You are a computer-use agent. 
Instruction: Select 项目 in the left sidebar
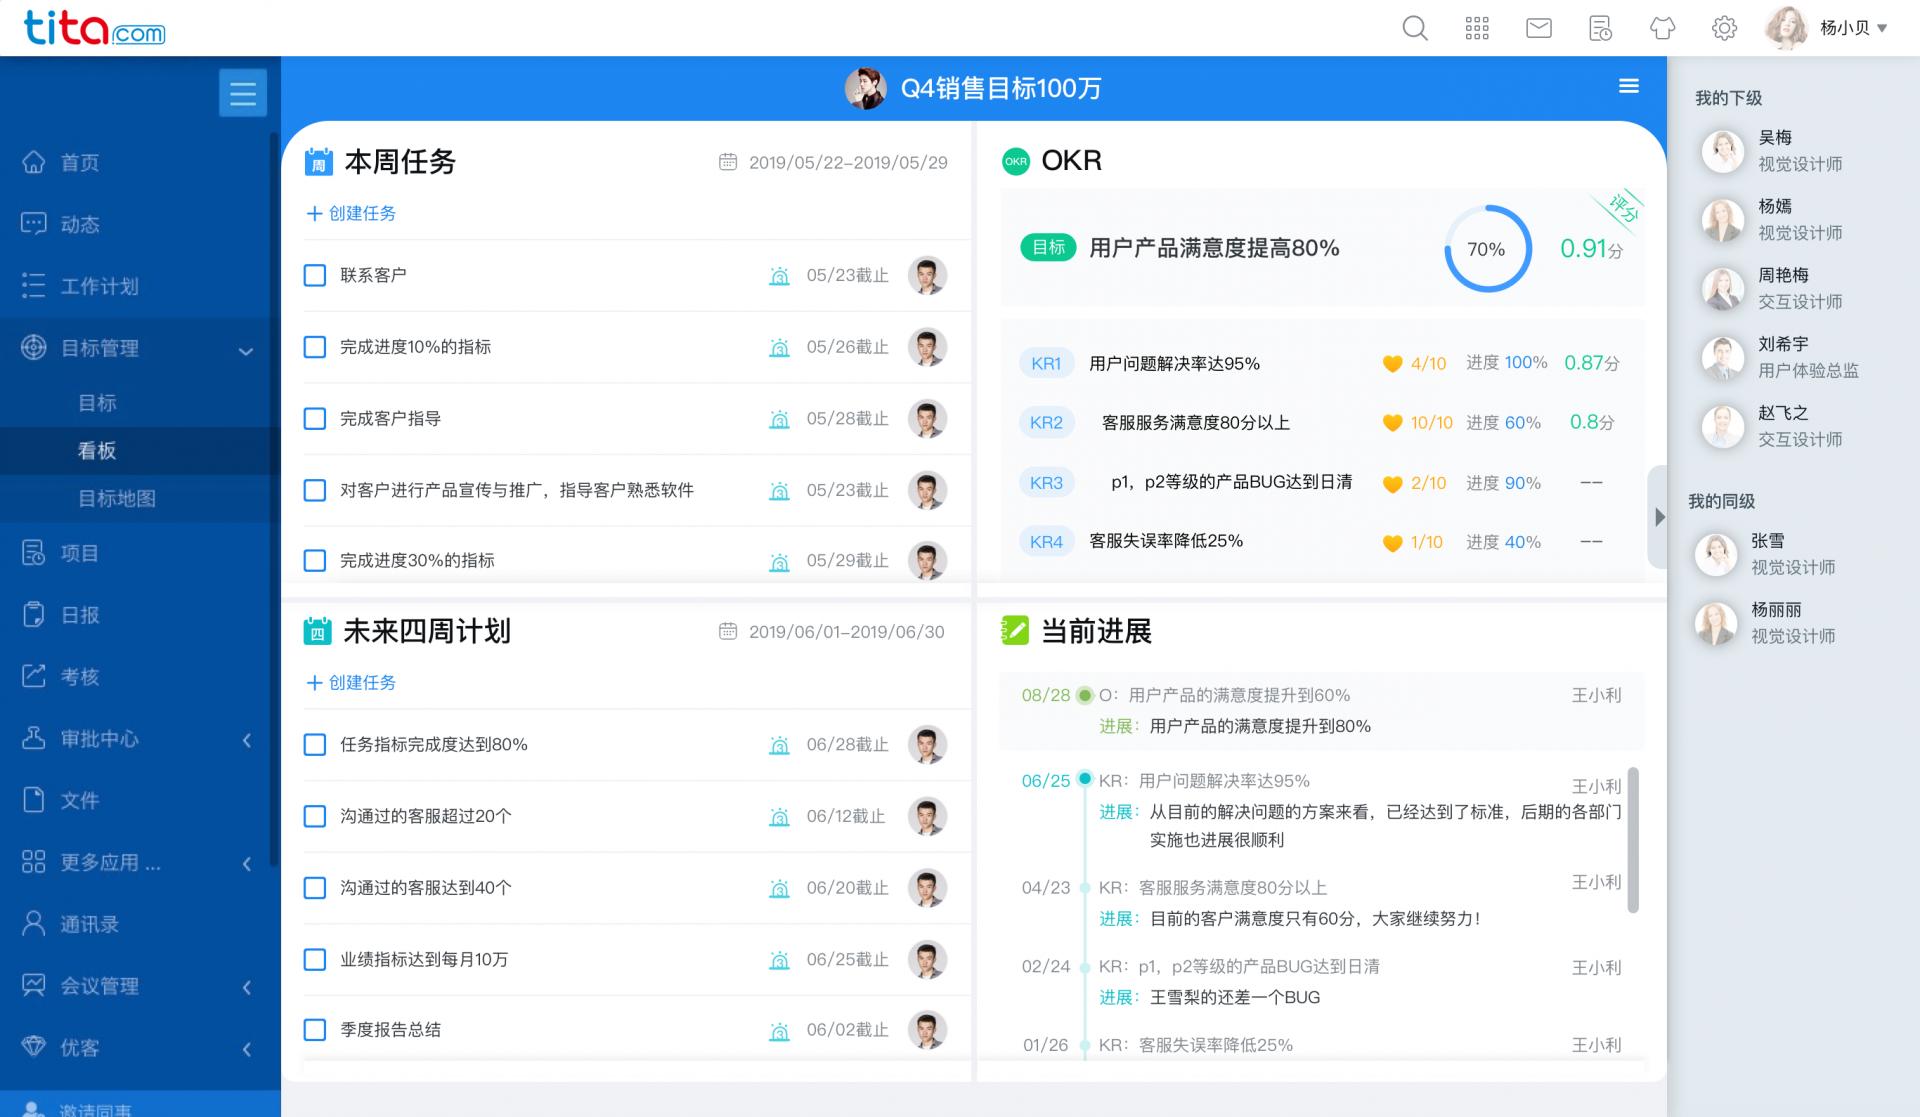click(x=80, y=553)
